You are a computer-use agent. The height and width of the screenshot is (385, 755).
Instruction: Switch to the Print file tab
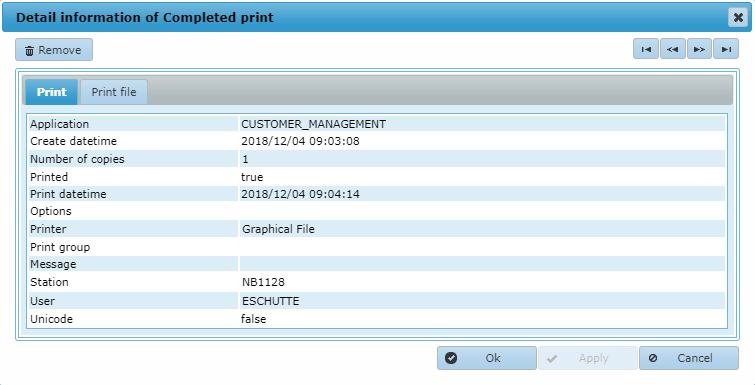[114, 92]
